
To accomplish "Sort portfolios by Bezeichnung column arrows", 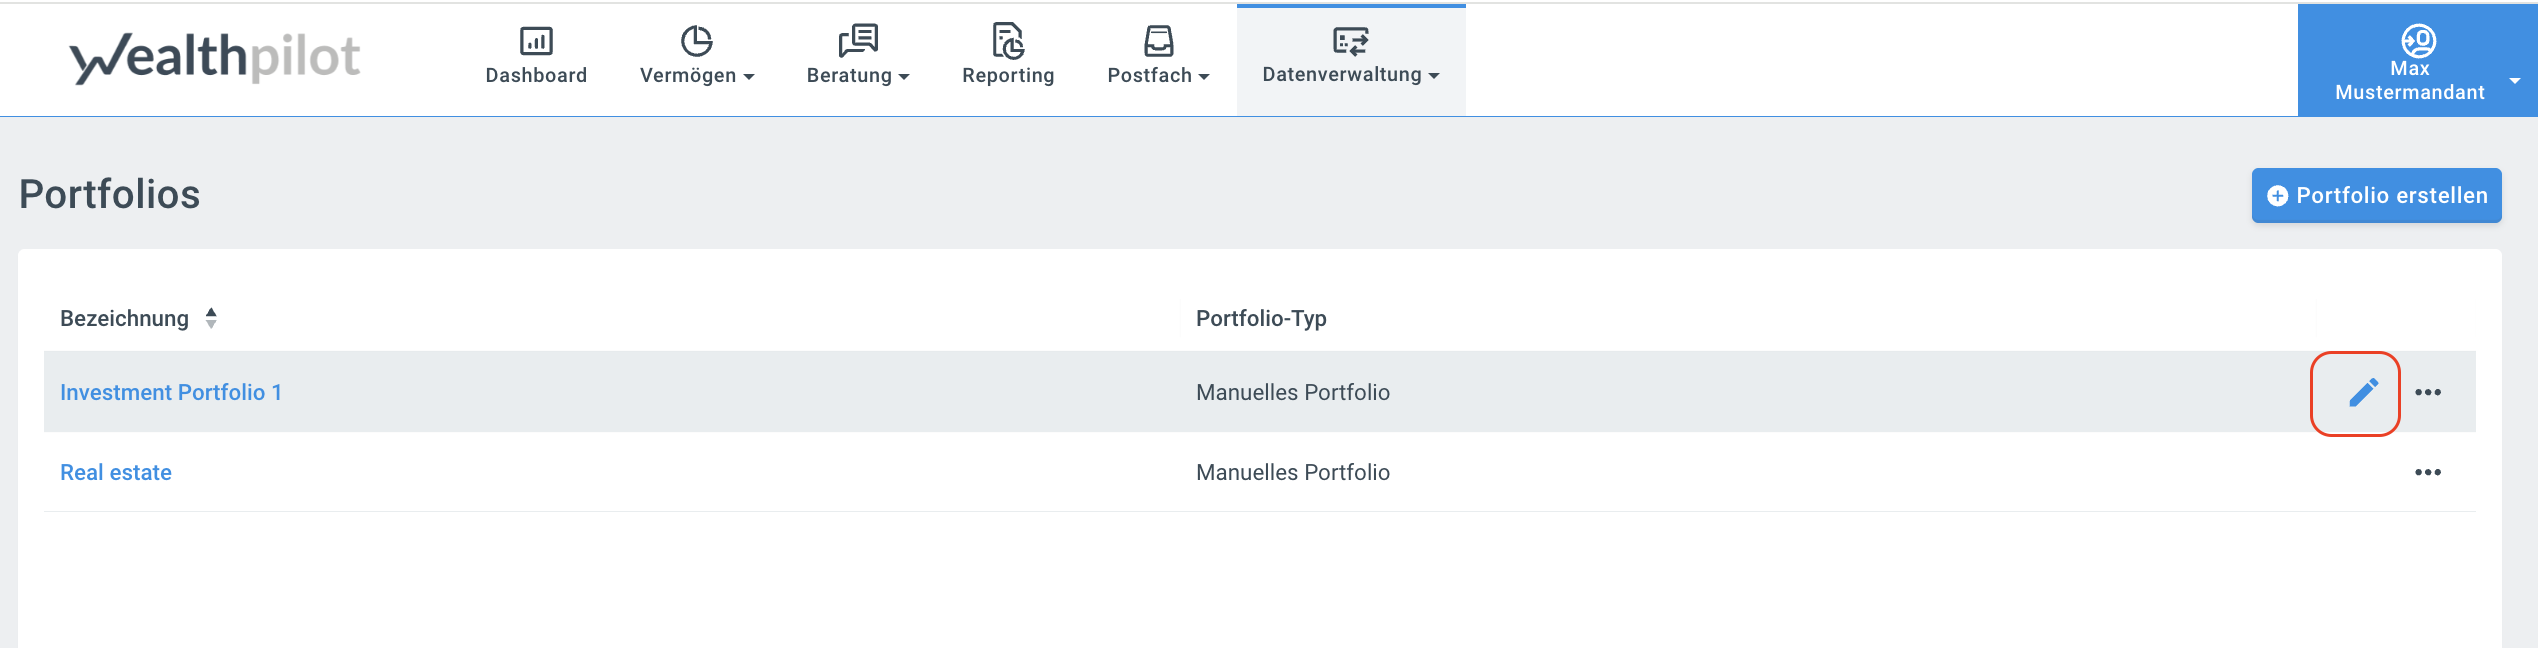I will (x=211, y=318).
